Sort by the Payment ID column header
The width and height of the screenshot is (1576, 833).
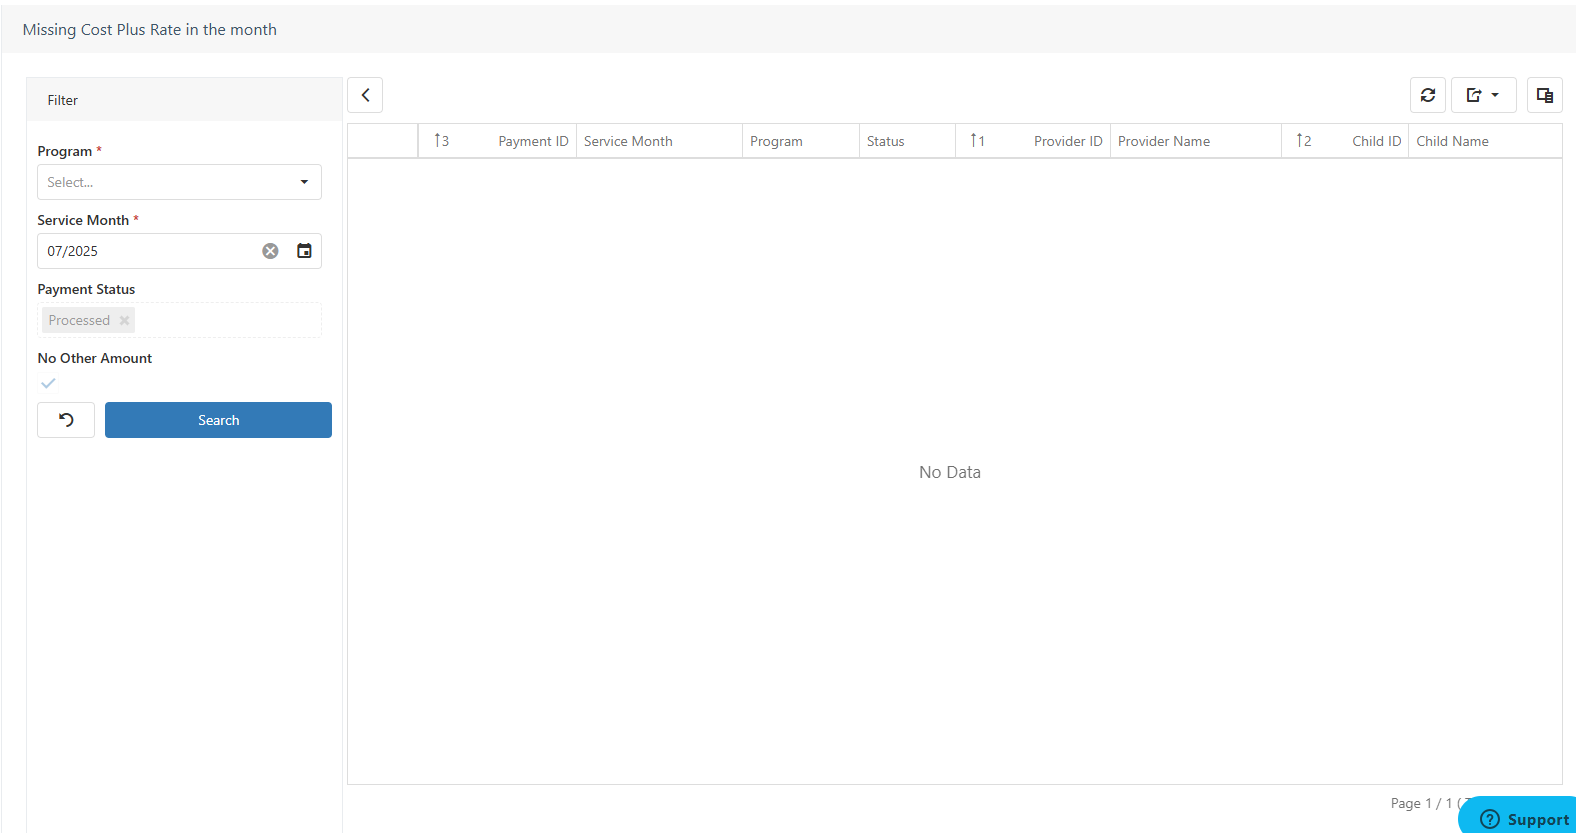click(532, 141)
